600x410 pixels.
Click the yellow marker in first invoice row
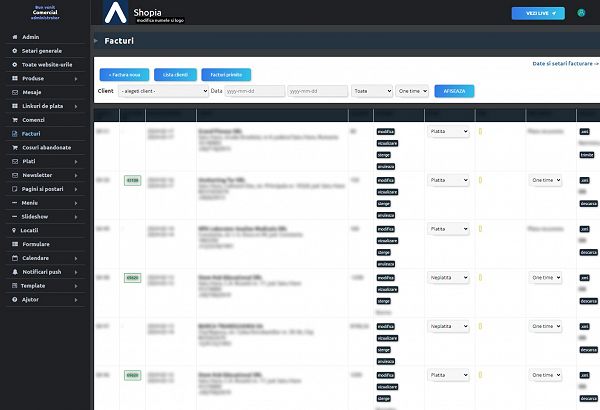pos(481,130)
